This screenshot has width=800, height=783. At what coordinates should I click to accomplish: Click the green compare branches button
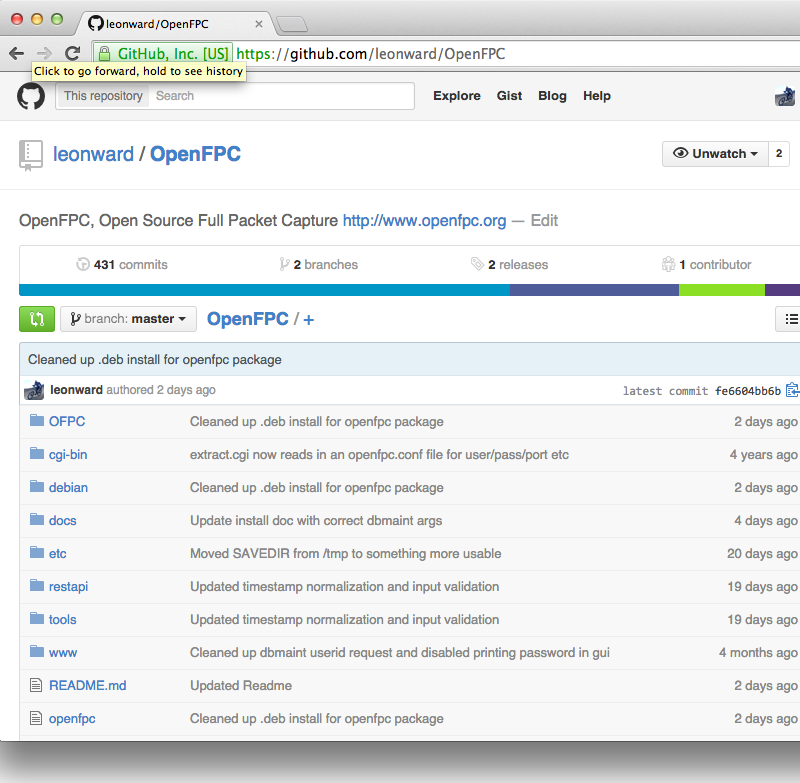click(37, 319)
